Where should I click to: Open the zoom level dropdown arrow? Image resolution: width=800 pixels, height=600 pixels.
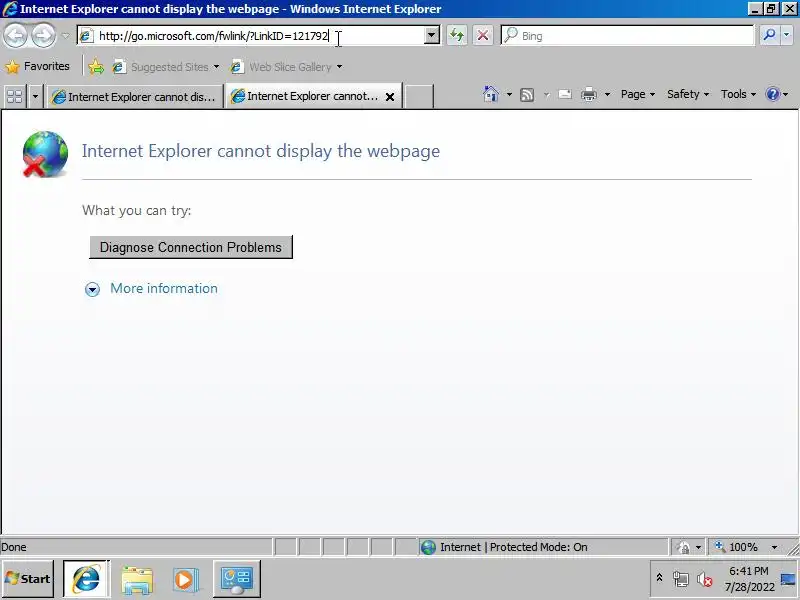[x=774, y=547]
